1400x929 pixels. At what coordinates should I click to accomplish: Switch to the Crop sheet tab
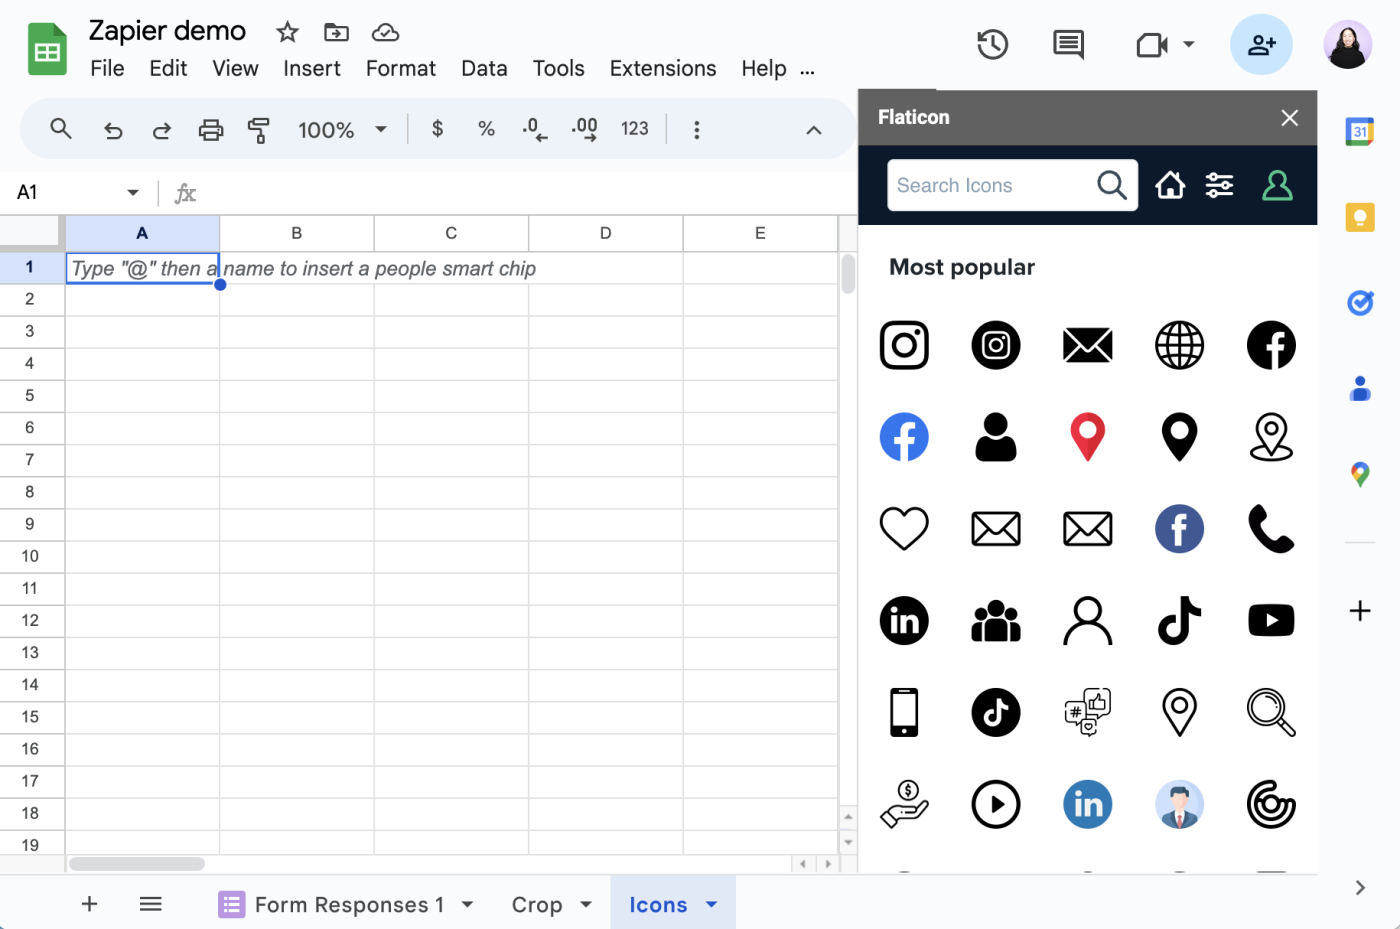537,904
